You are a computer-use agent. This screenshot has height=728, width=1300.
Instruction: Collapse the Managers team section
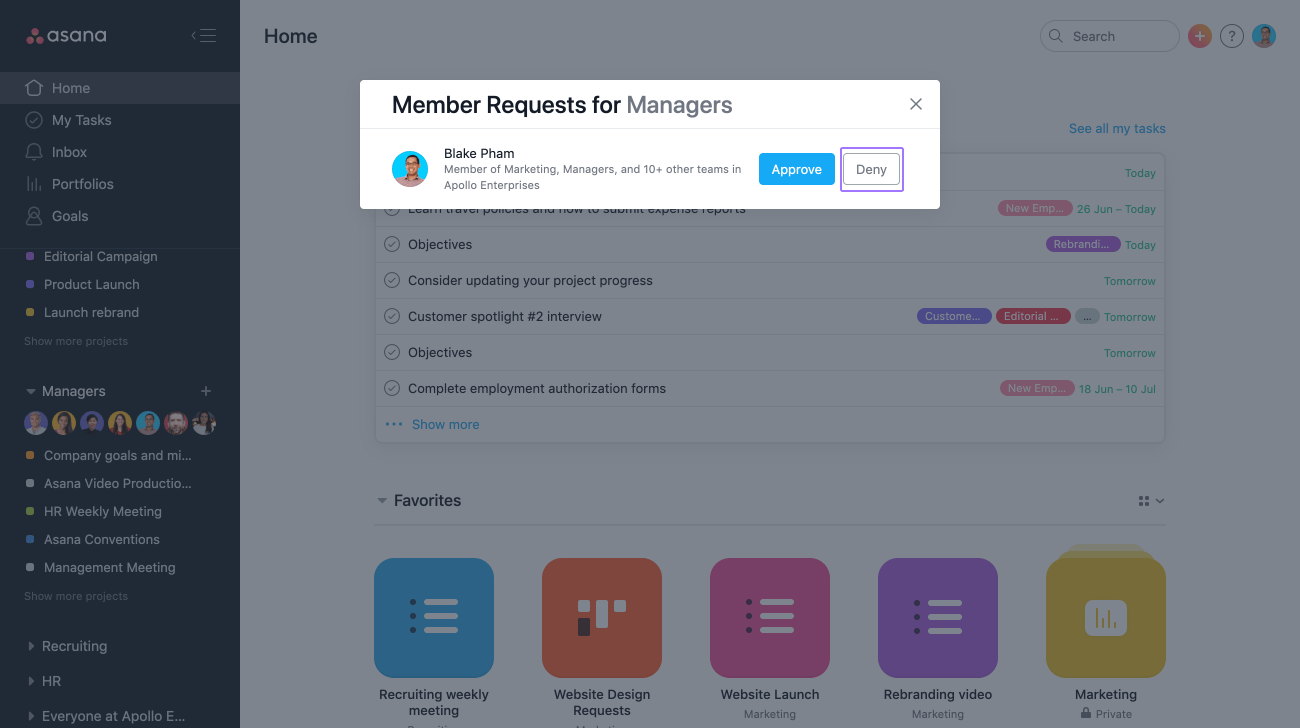(x=31, y=391)
